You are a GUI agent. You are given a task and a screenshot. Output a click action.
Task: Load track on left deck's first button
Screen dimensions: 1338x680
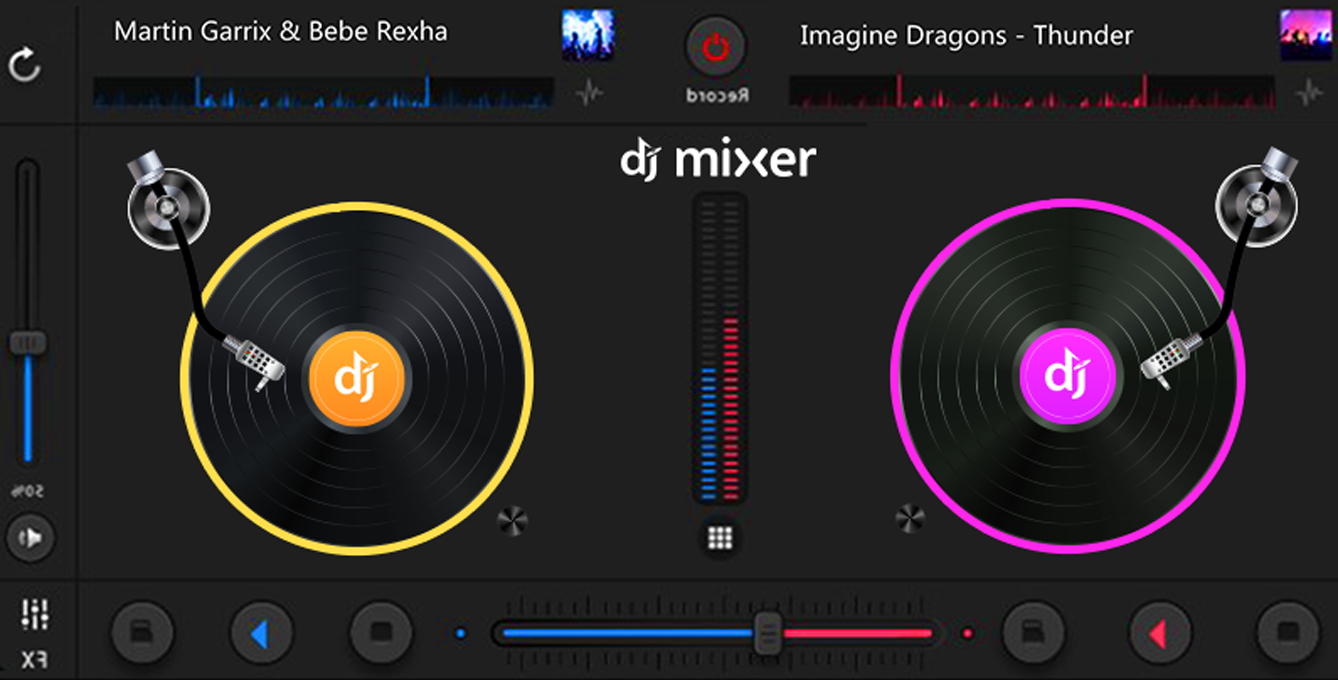[x=141, y=633]
